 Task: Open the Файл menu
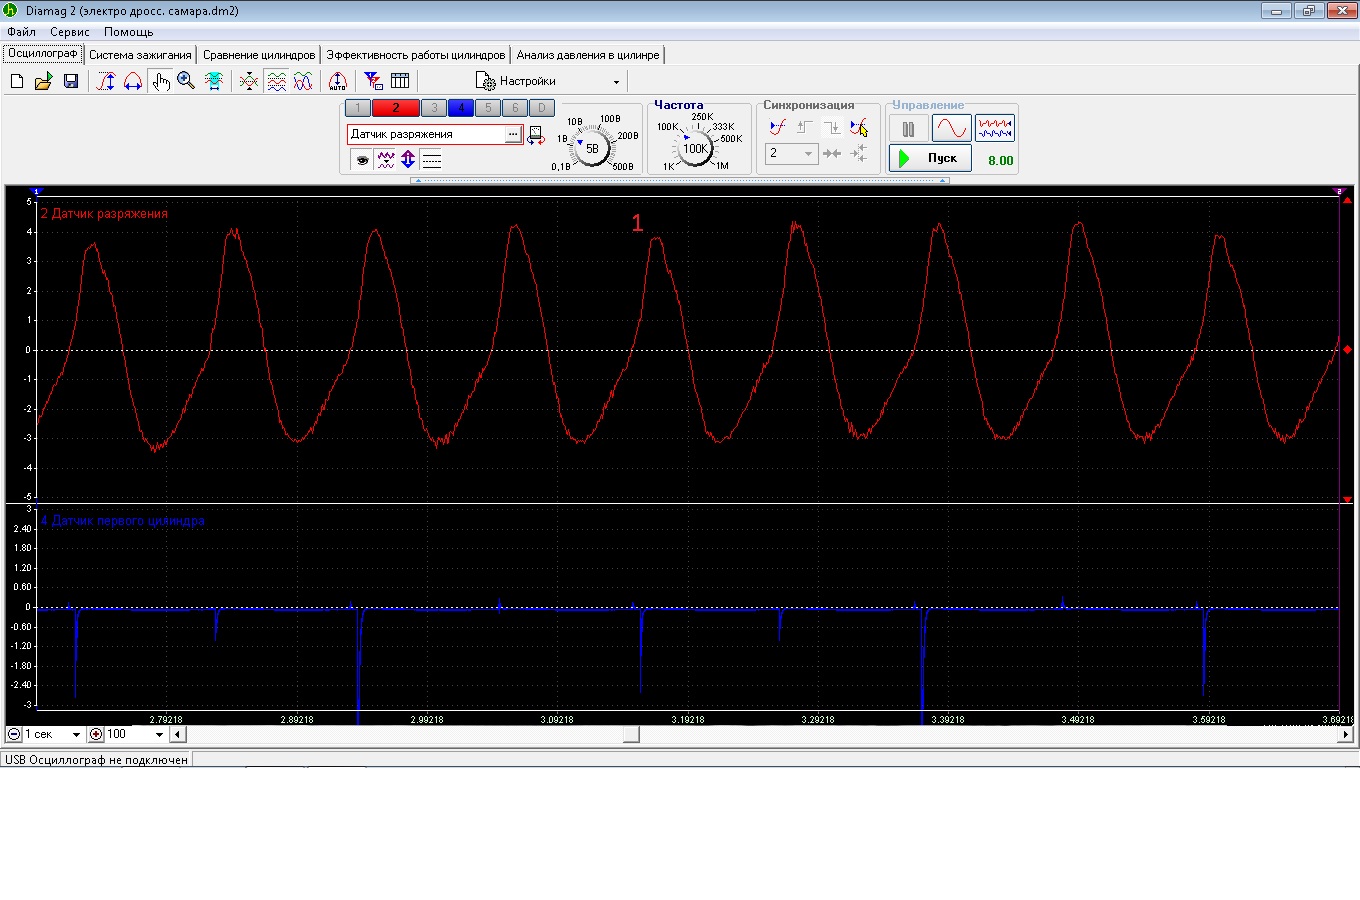[21, 32]
